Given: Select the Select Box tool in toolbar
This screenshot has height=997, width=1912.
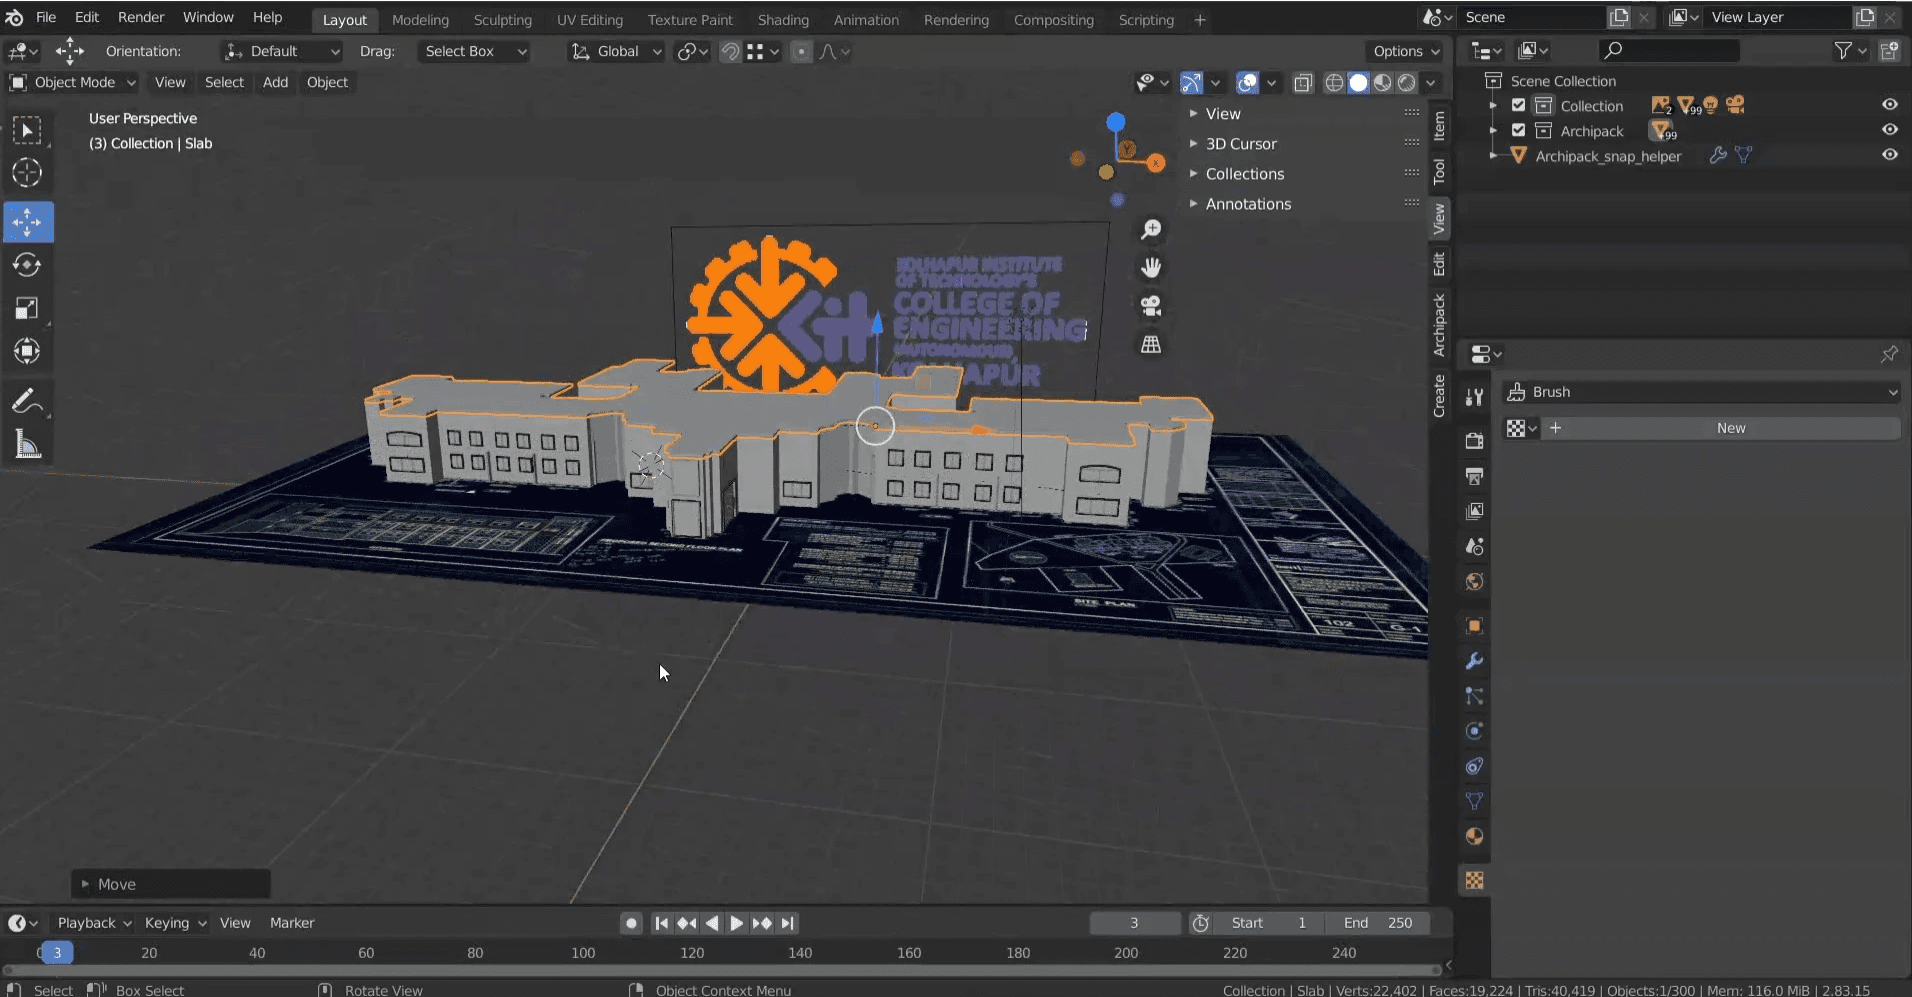Looking at the screenshot, I should pyautogui.click(x=27, y=130).
